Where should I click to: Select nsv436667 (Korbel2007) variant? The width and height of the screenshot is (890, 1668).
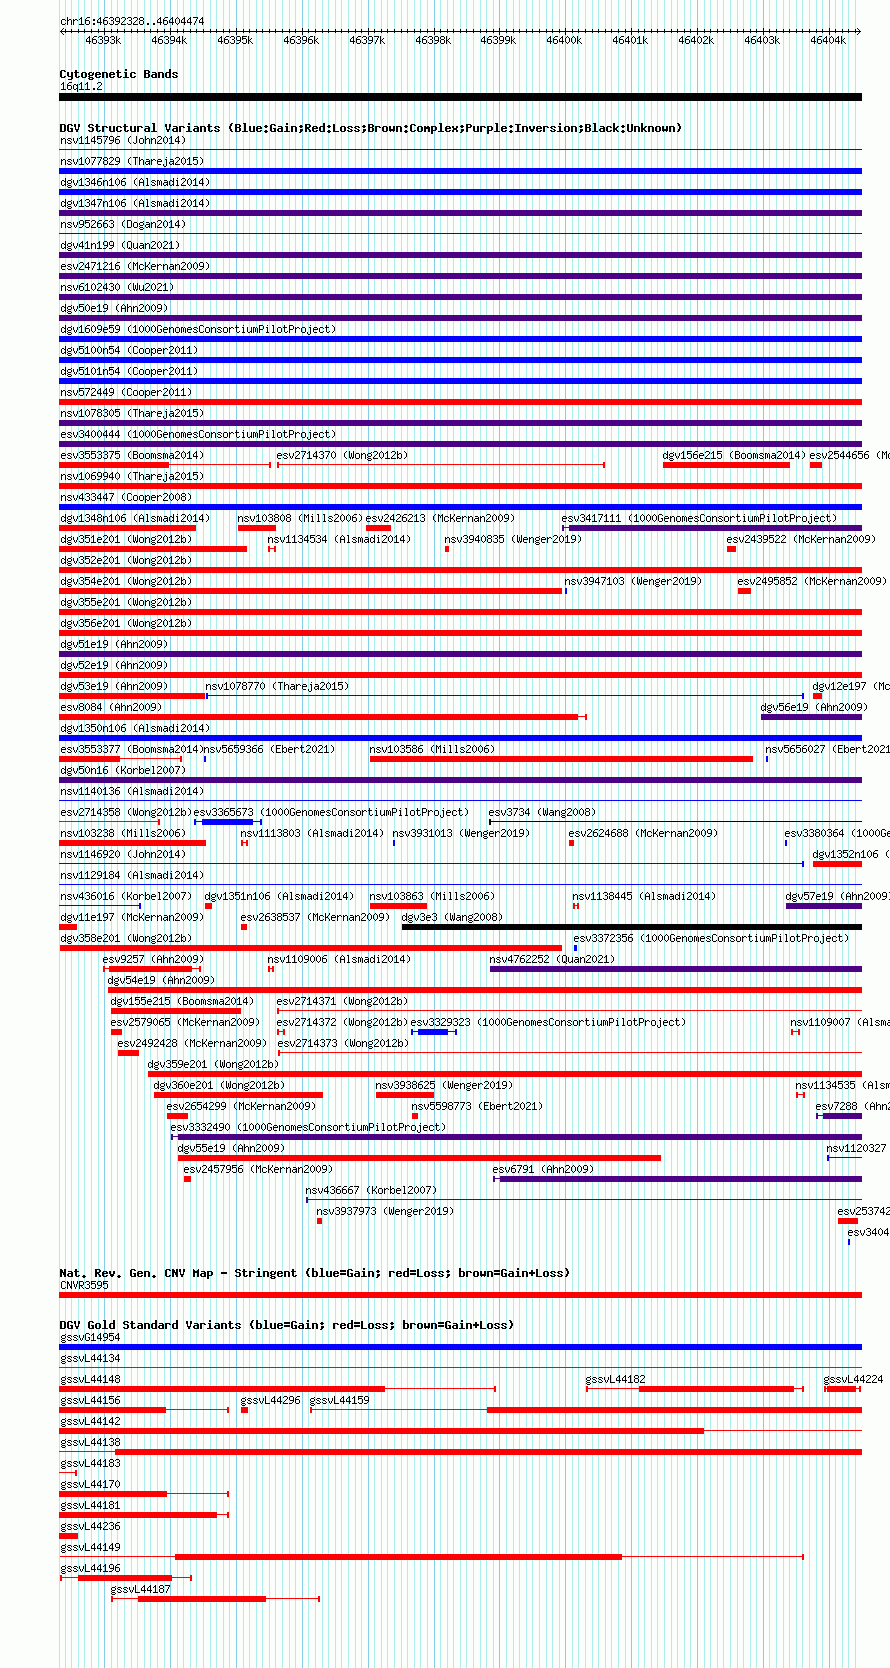(x=371, y=1190)
